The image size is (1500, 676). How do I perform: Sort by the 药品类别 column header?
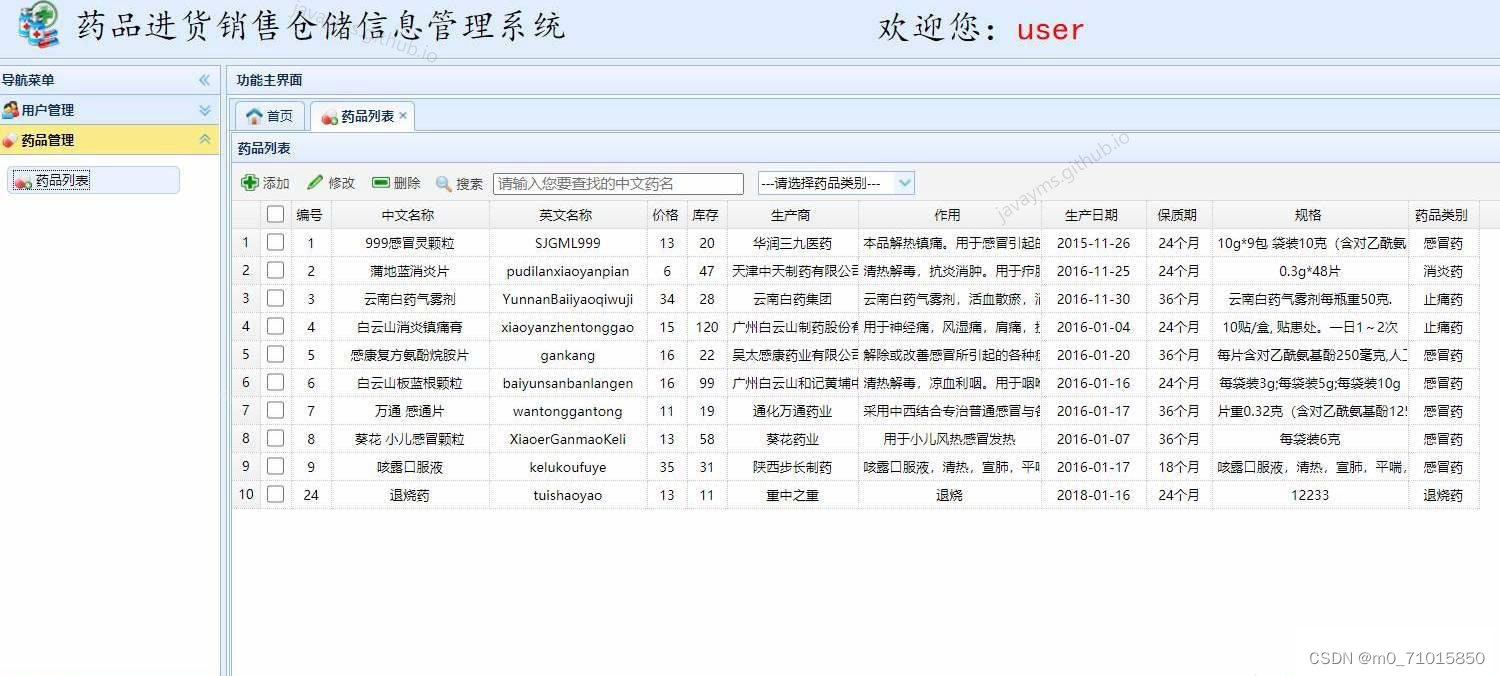pos(1443,215)
